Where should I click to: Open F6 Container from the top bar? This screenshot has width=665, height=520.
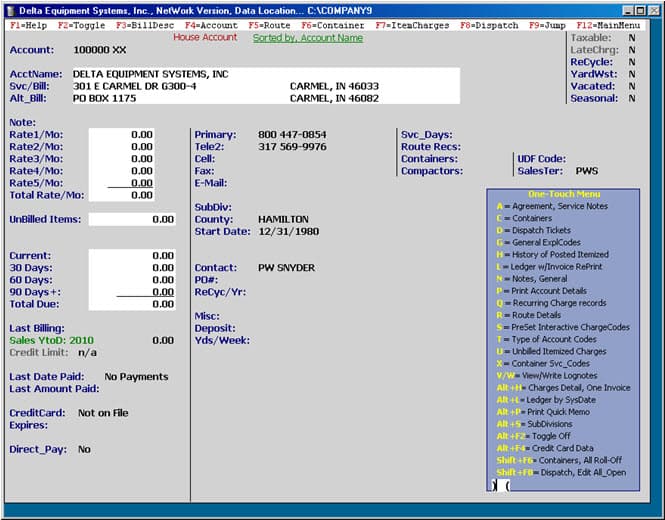point(333,24)
